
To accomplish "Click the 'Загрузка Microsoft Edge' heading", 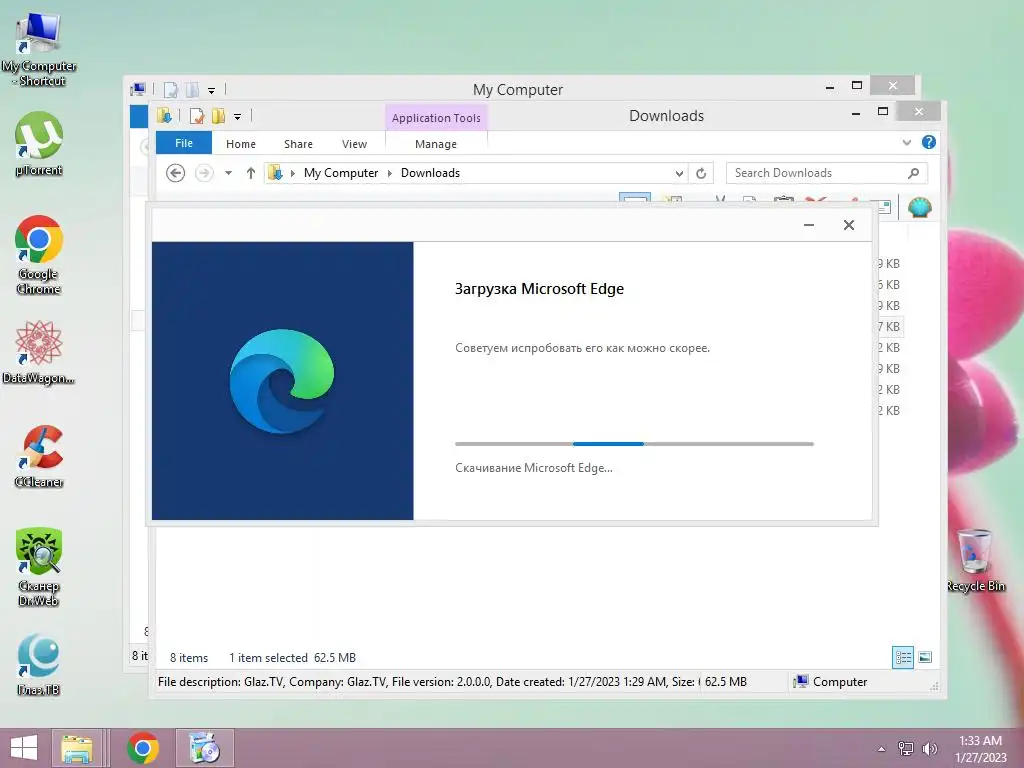I will point(539,289).
